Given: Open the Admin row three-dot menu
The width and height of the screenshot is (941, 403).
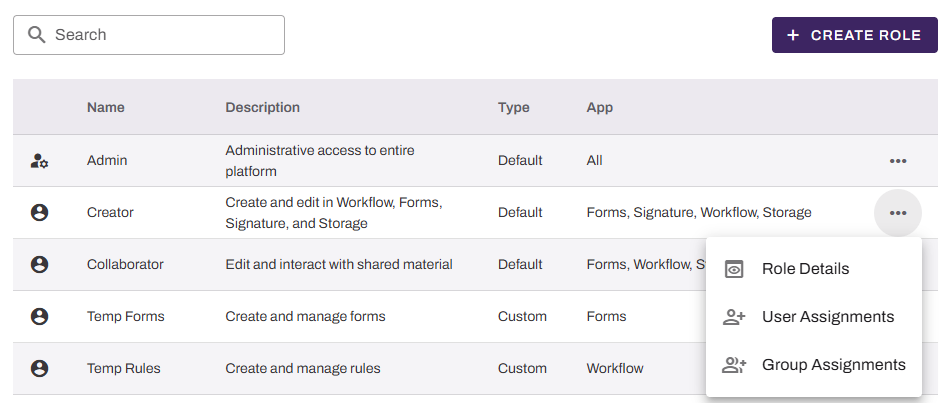Looking at the screenshot, I should 898,161.
